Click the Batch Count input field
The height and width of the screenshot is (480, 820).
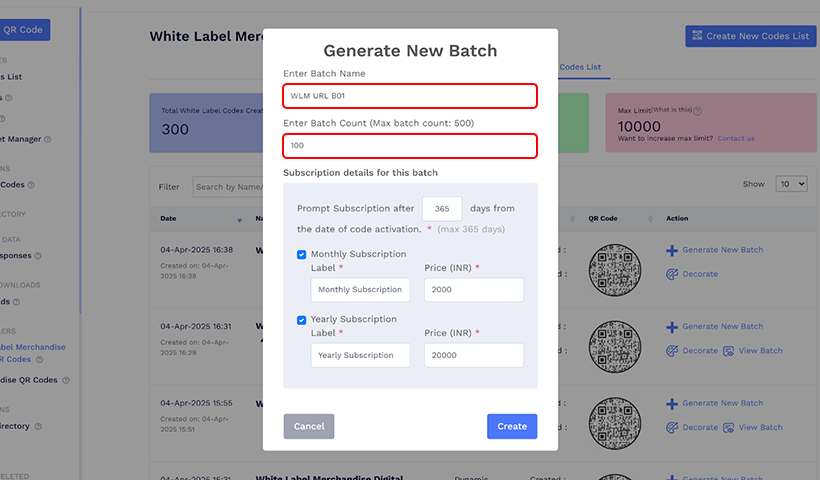click(x=410, y=146)
